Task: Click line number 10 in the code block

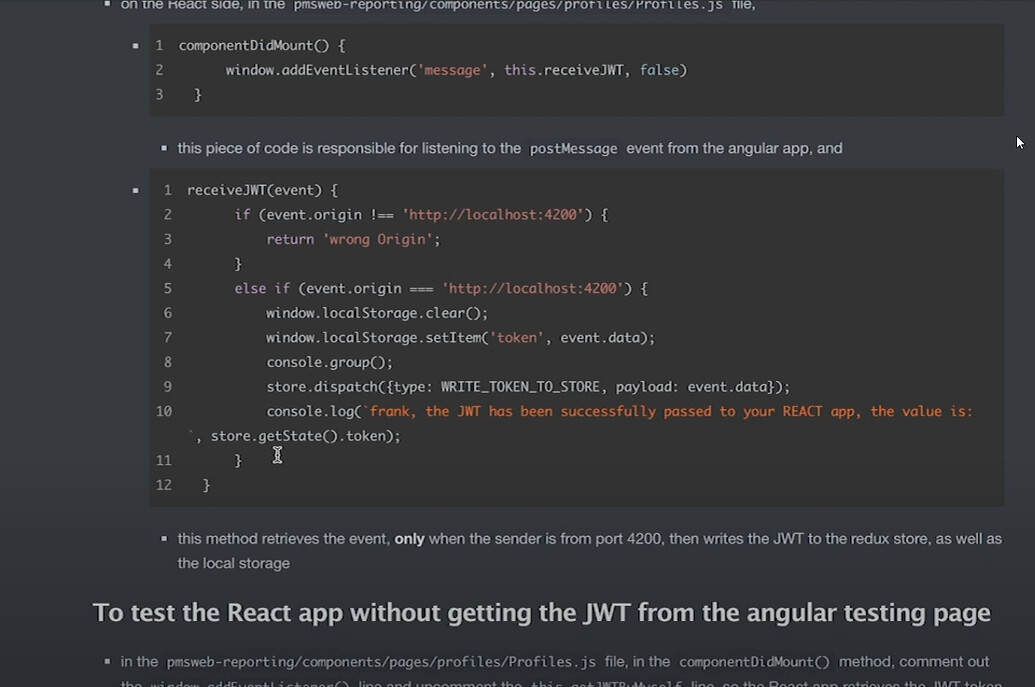Action: (x=164, y=411)
